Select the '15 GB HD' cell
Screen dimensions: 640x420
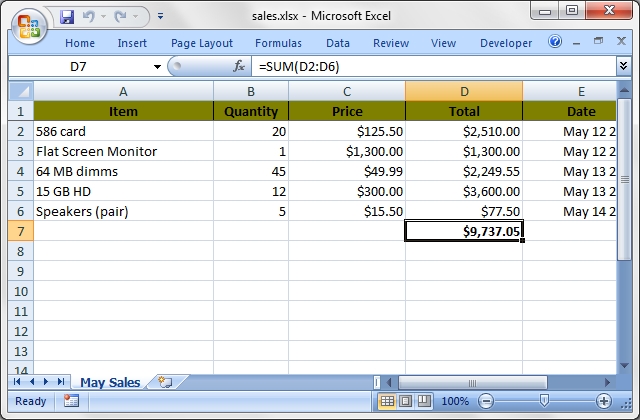123,191
